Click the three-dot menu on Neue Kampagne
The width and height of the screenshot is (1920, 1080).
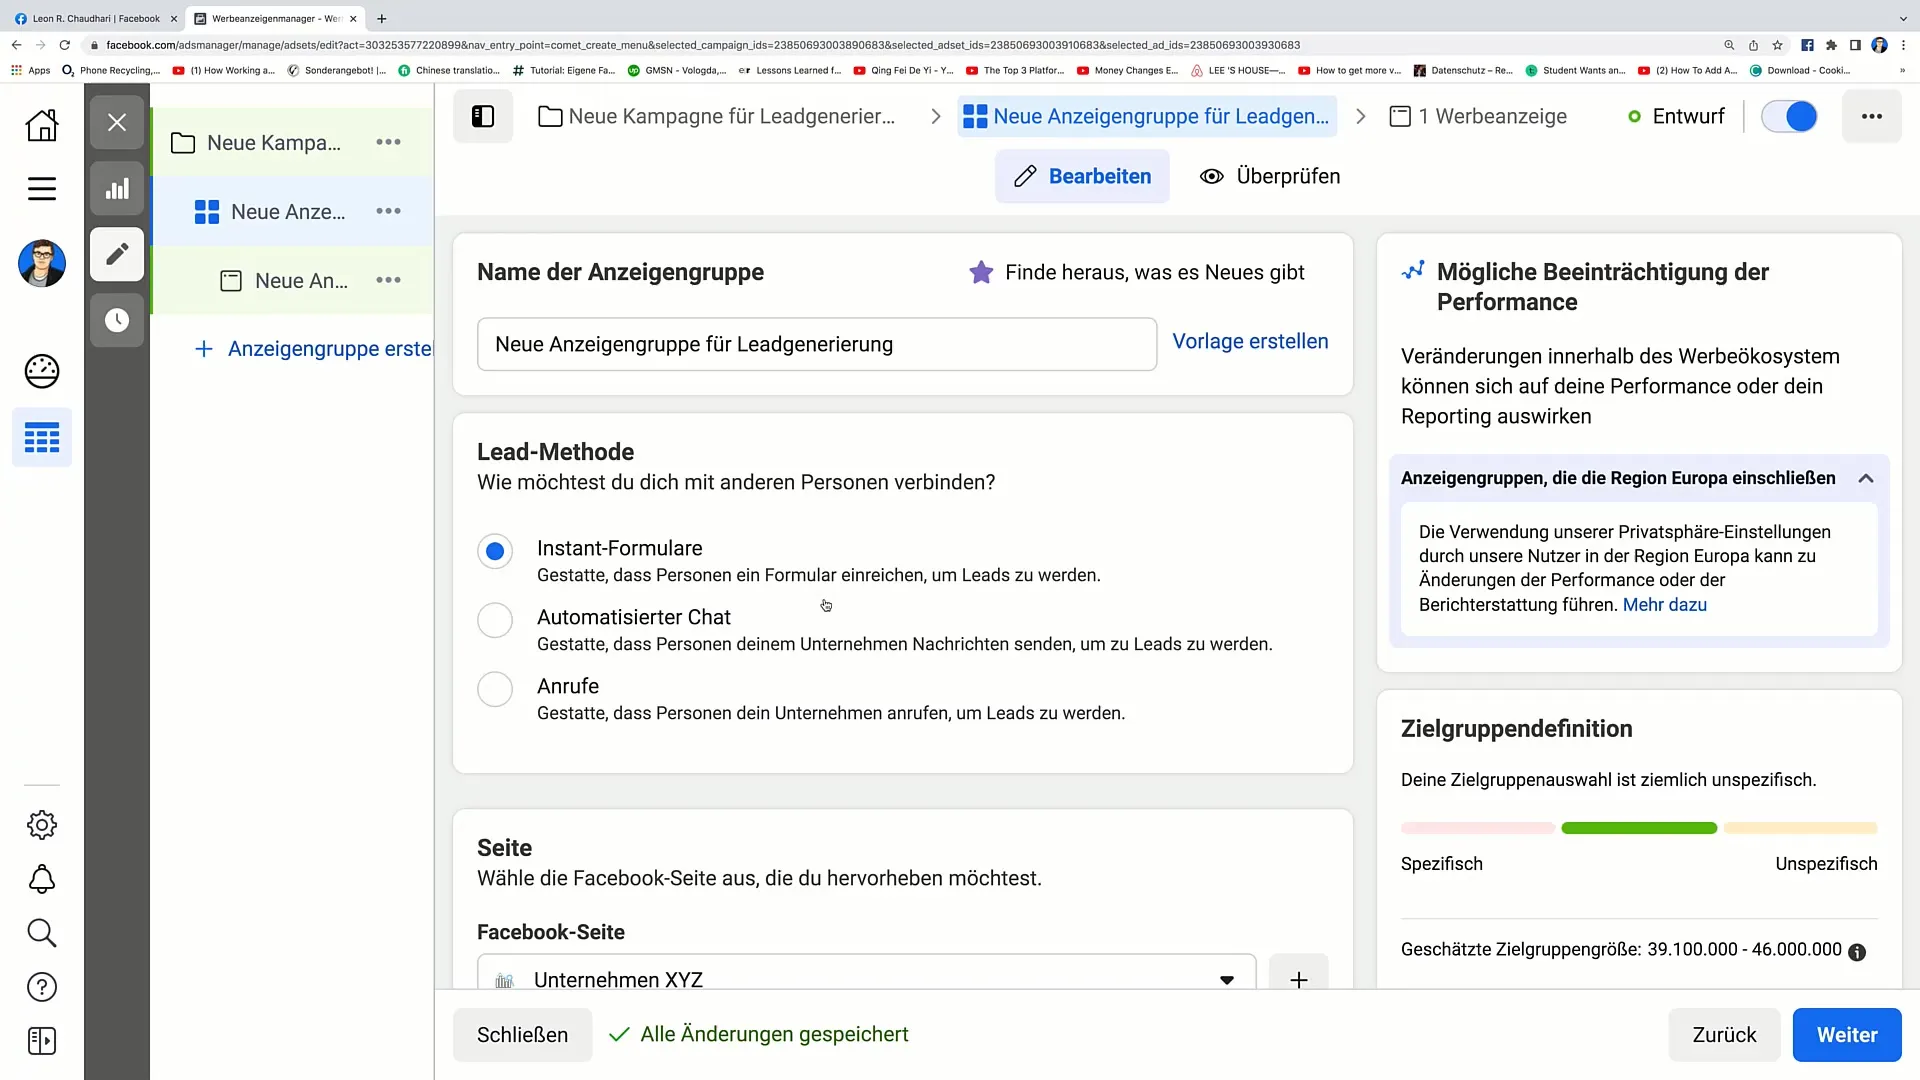pos(389,142)
